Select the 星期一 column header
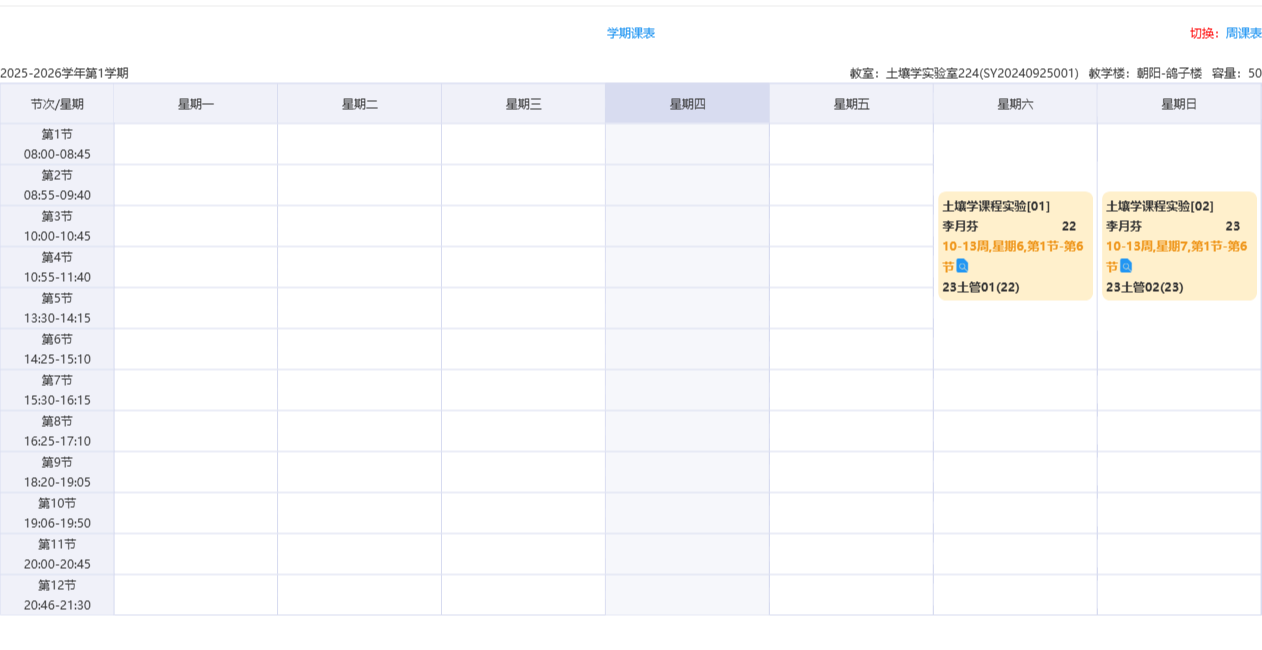 pyautogui.click(x=196, y=104)
